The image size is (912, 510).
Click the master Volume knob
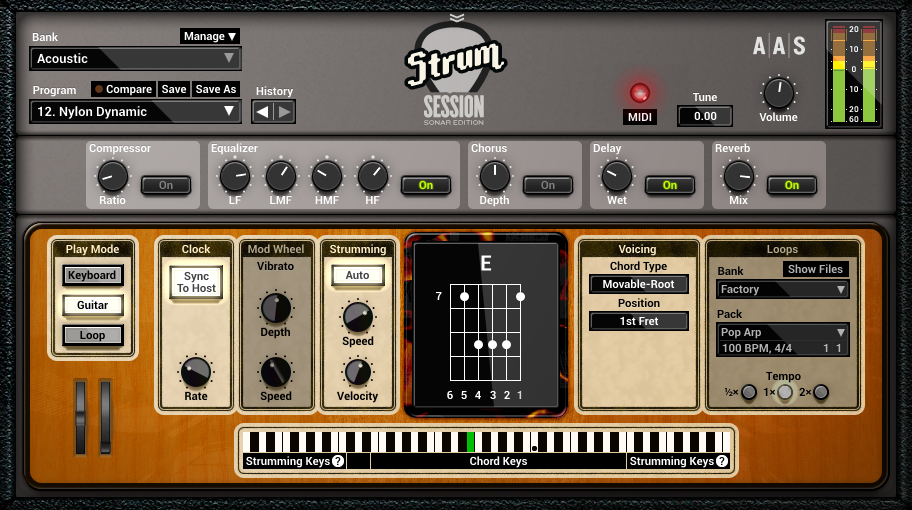point(778,93)
